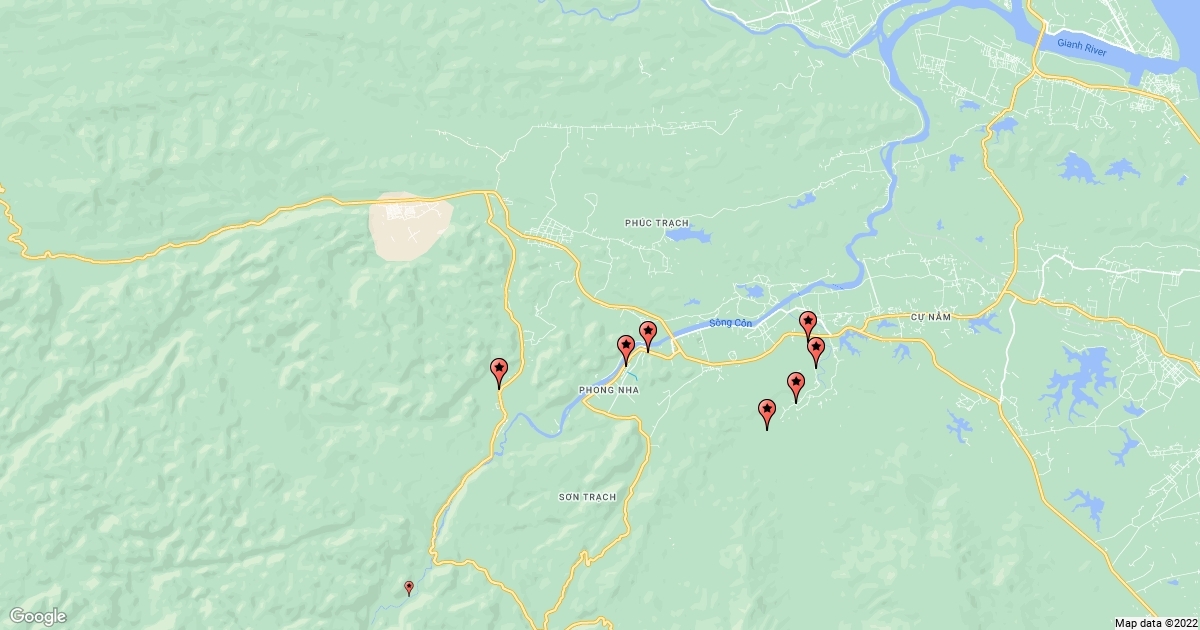The image size is (1200, 630).
Task: Click the small red marker near the Google logo
Action: tap(408, 588)
